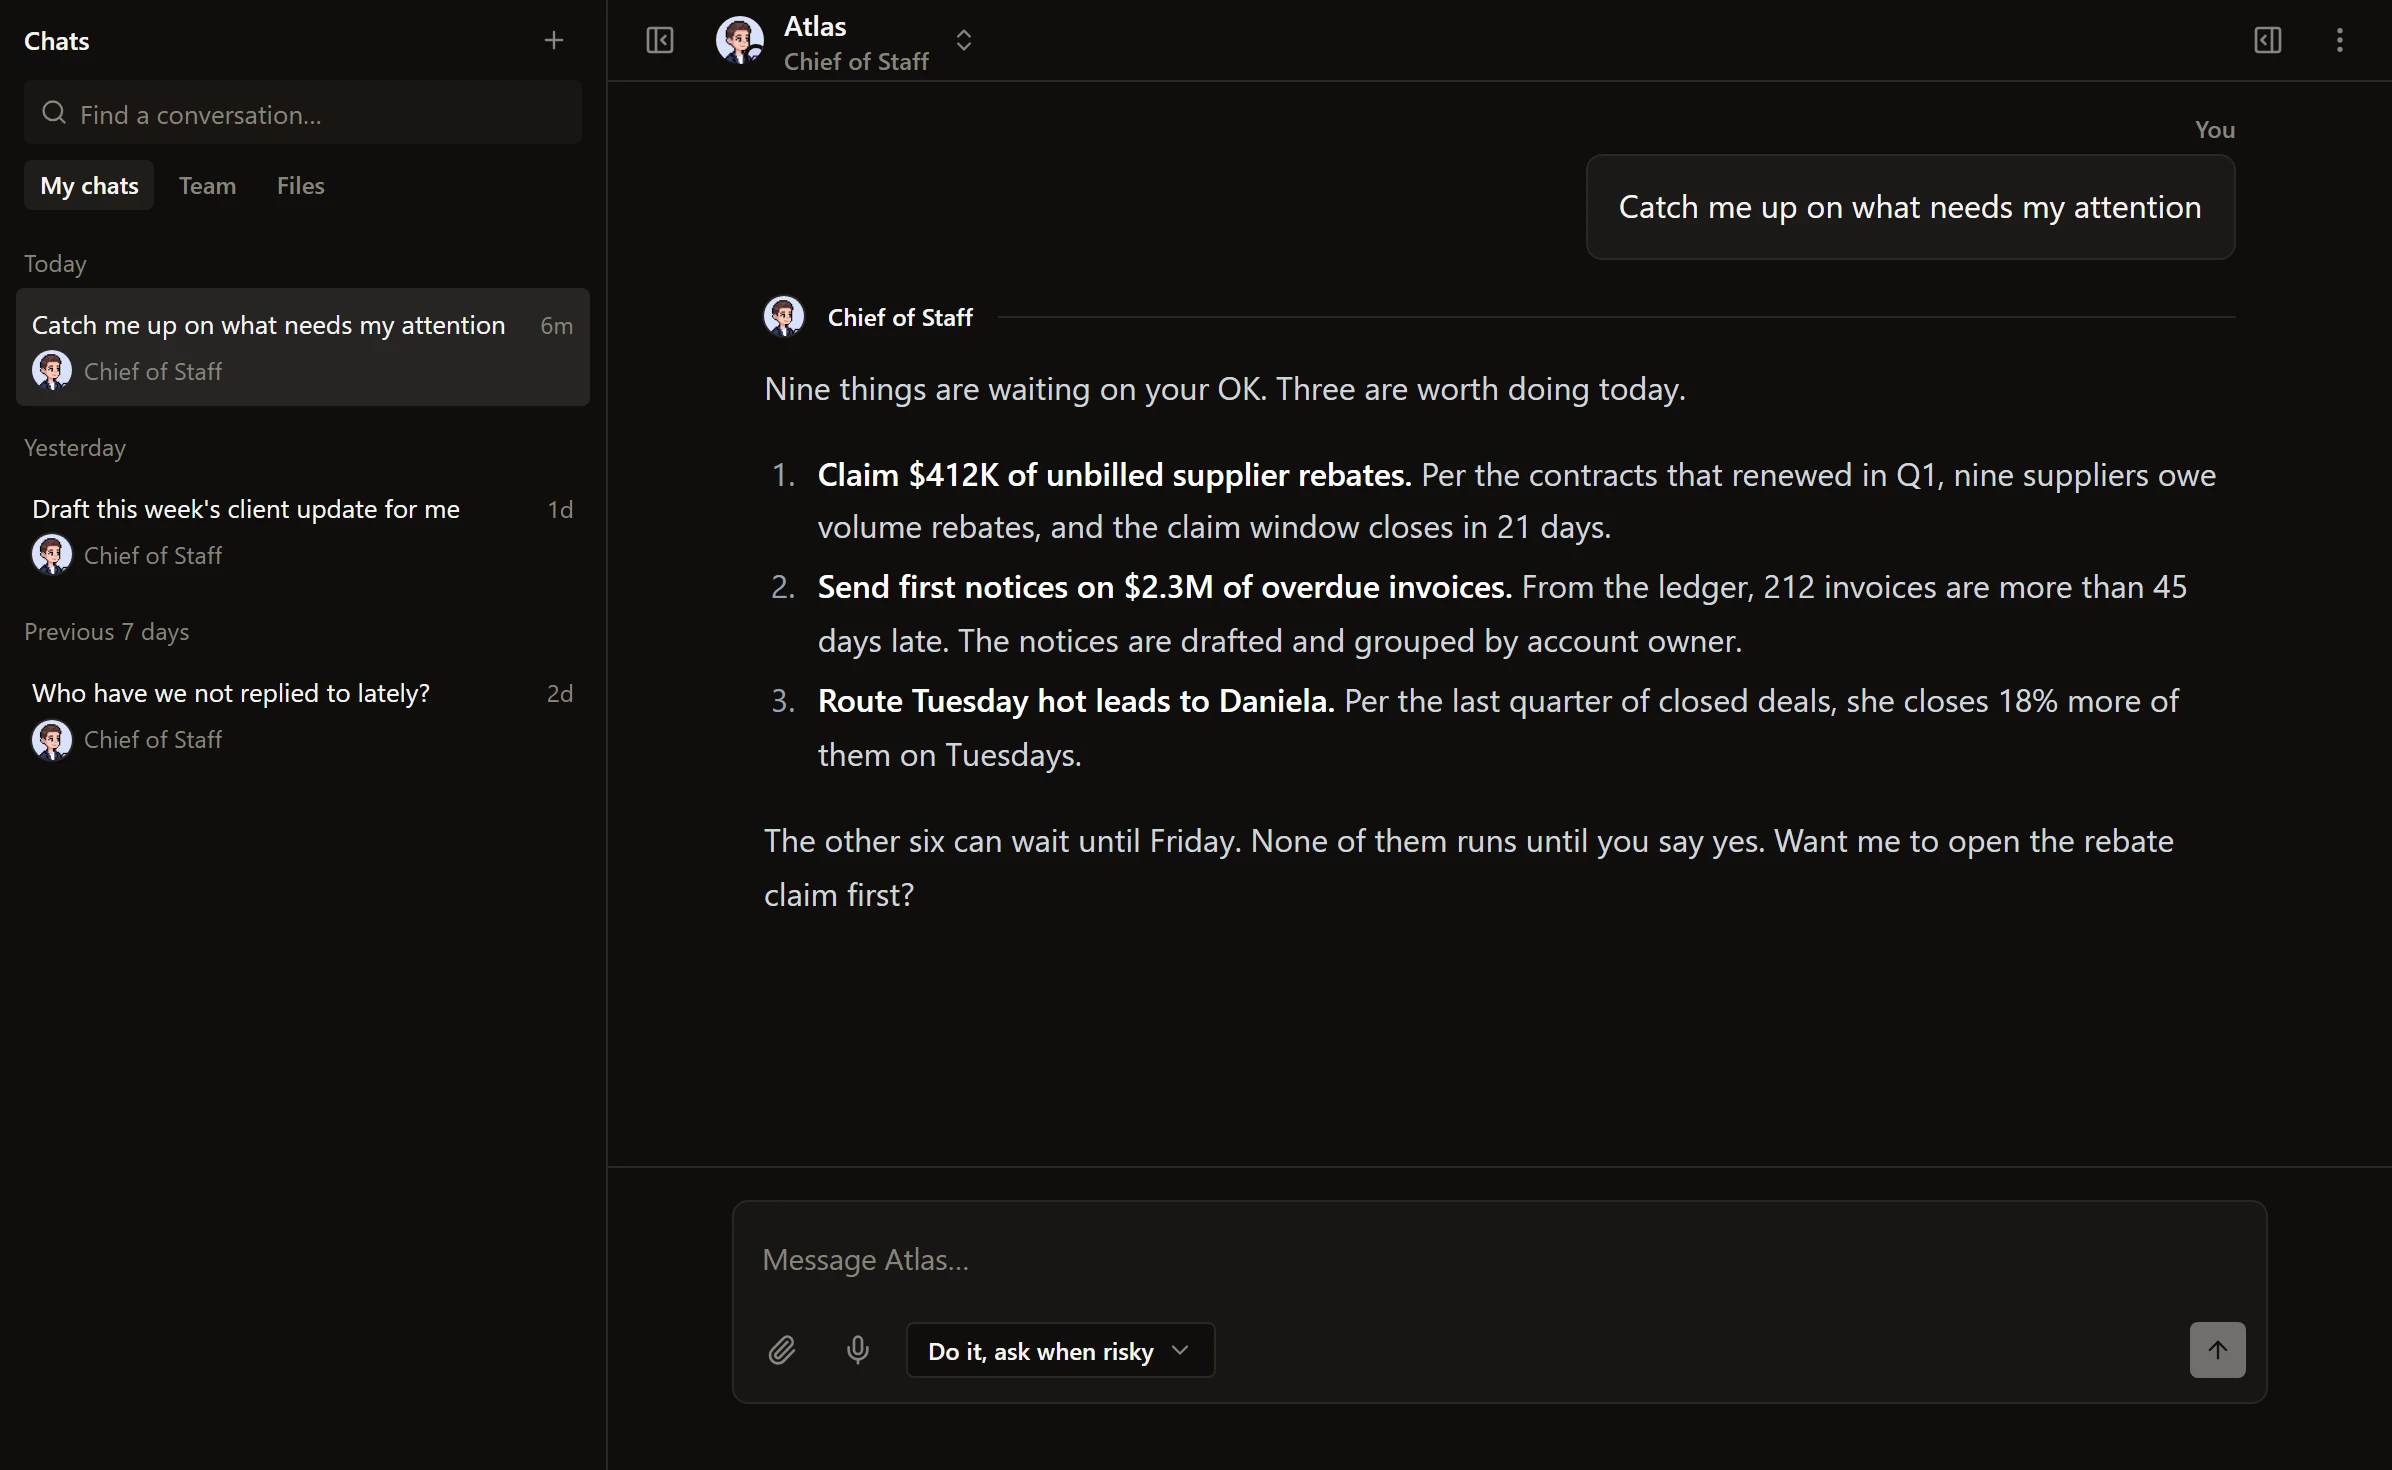
Task: Switch to the Files tab
Action: 301,185
